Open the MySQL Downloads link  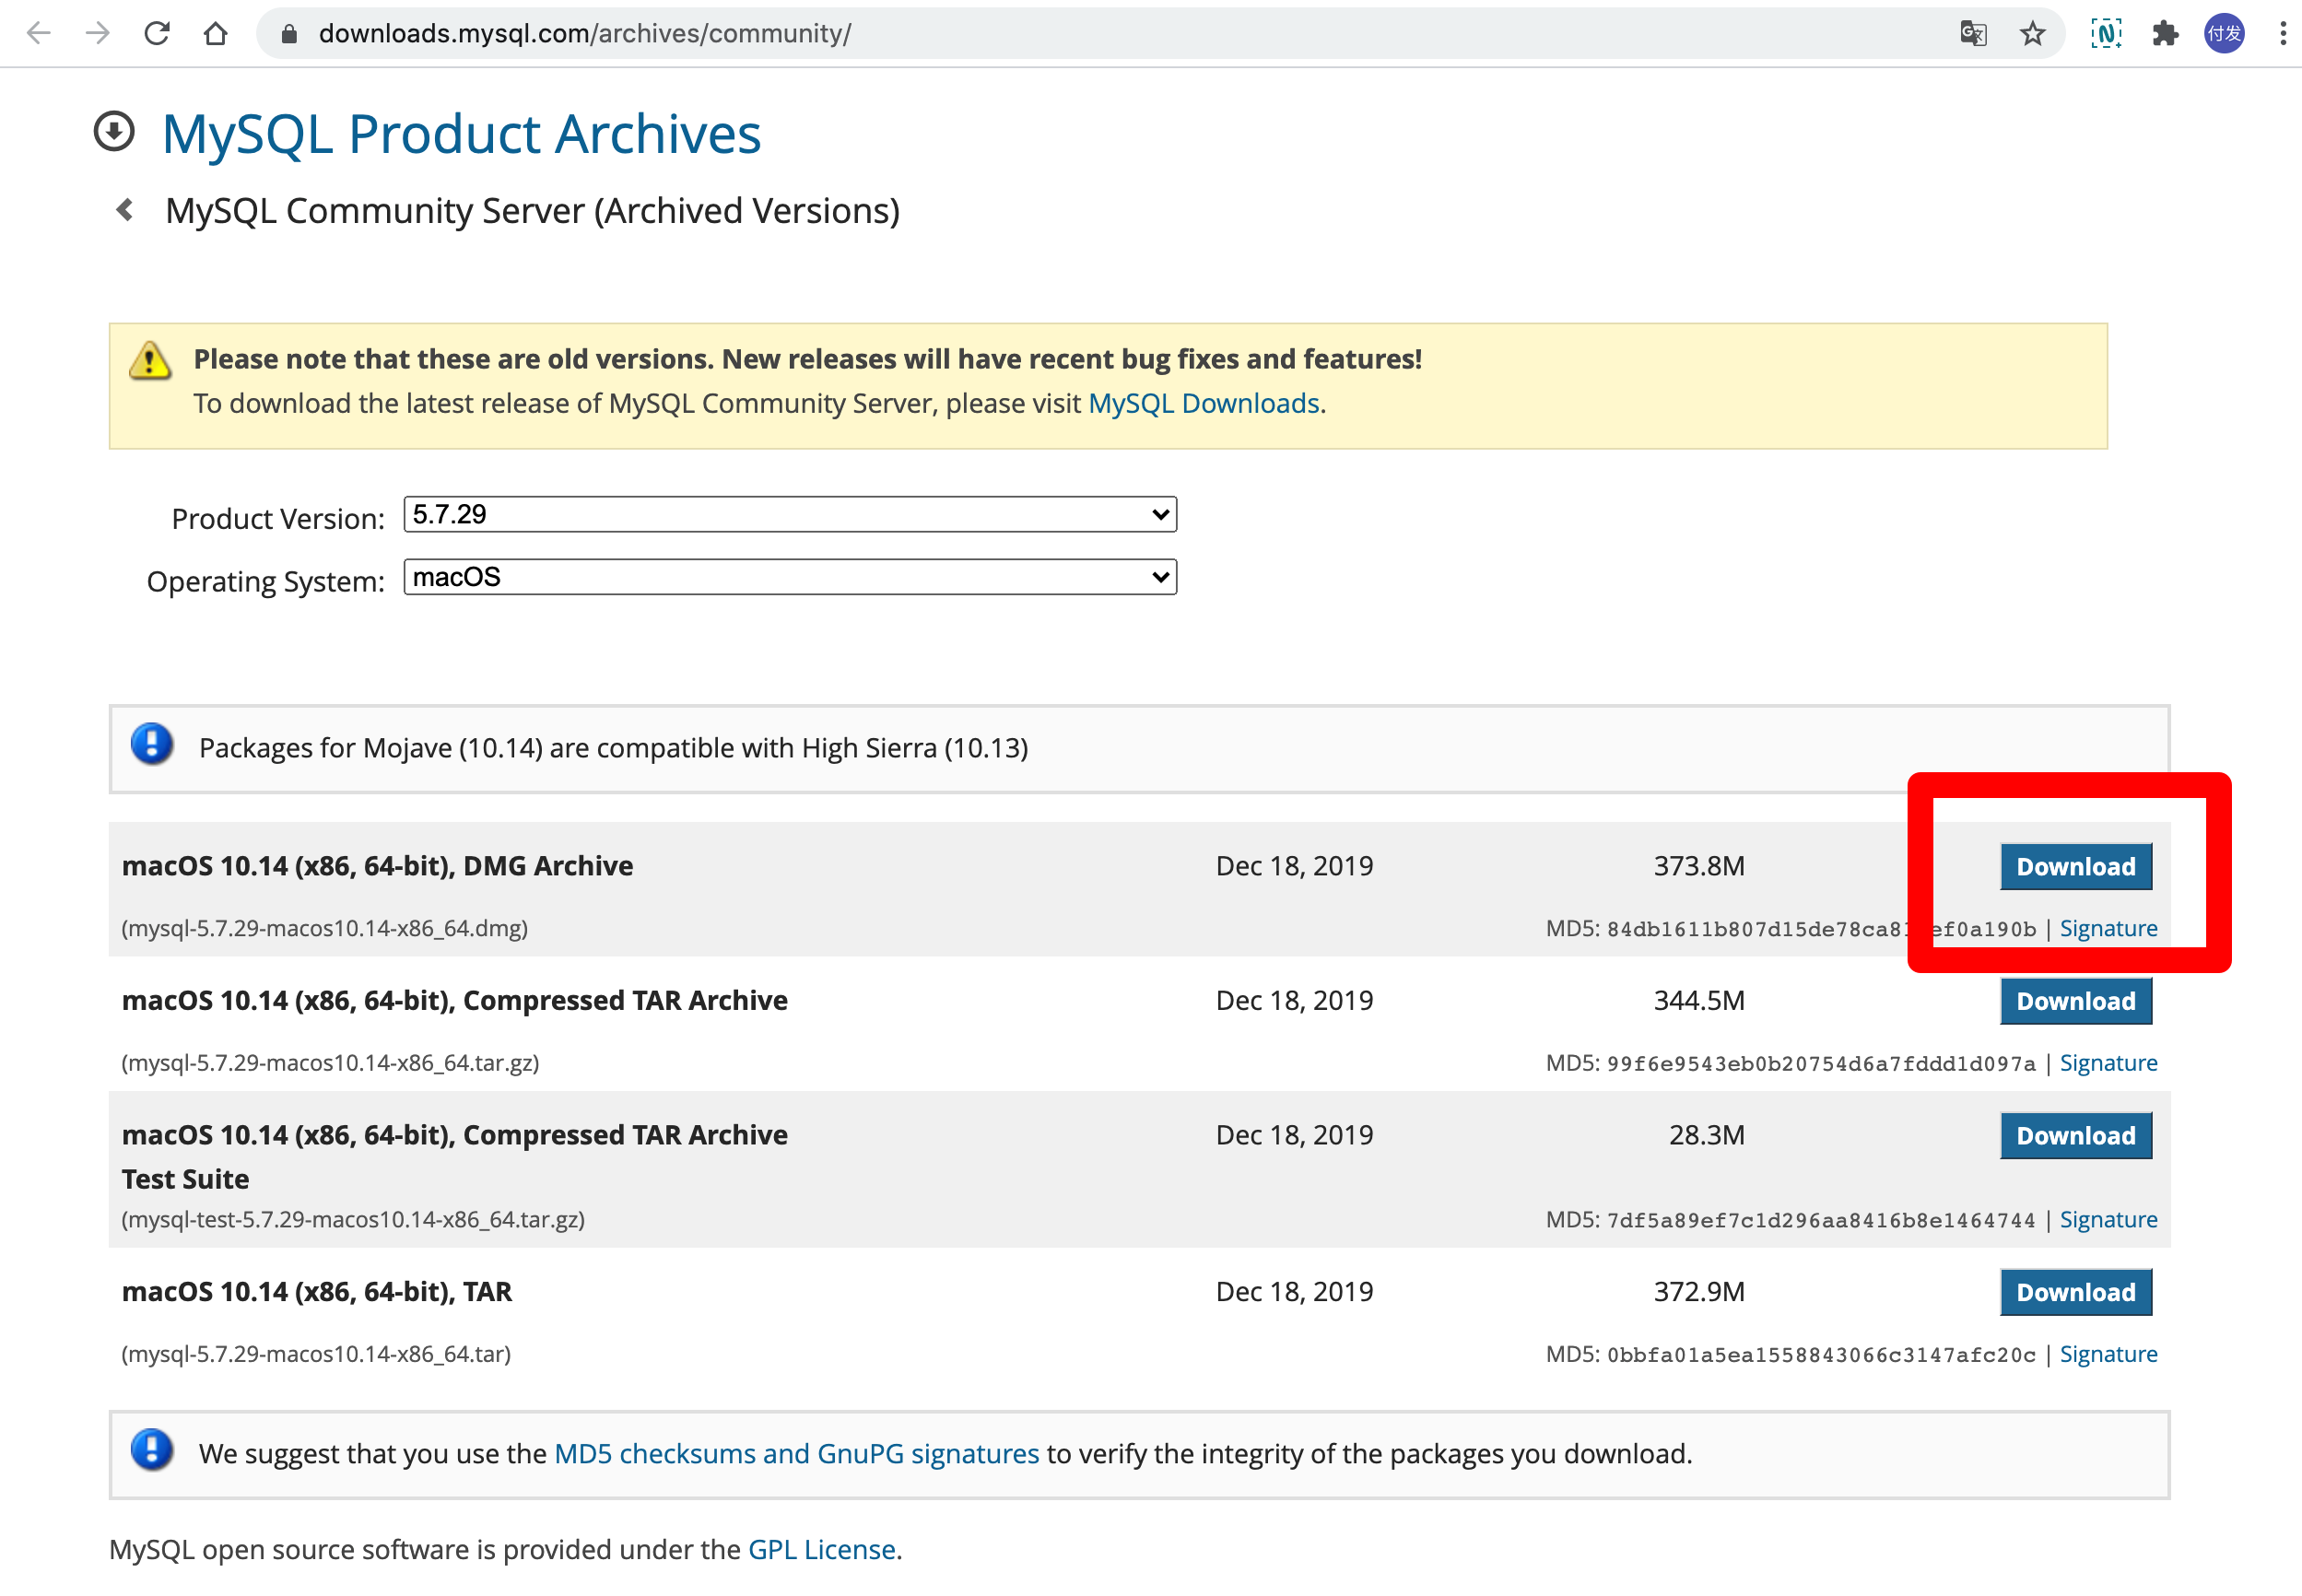pos(1203,403)
